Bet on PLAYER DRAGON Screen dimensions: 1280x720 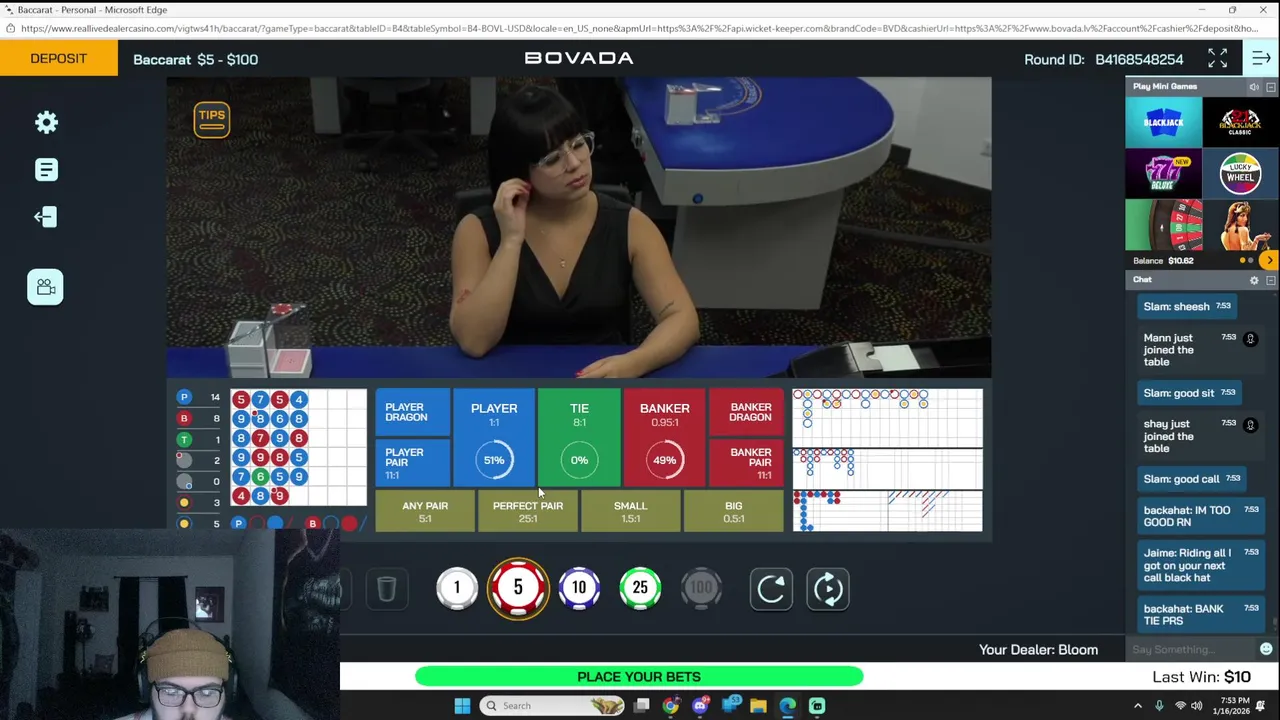click(412, 413)
